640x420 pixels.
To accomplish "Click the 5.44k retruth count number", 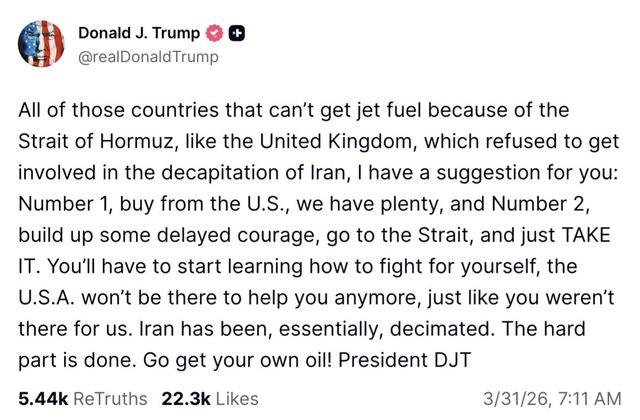I will [43, 398].
